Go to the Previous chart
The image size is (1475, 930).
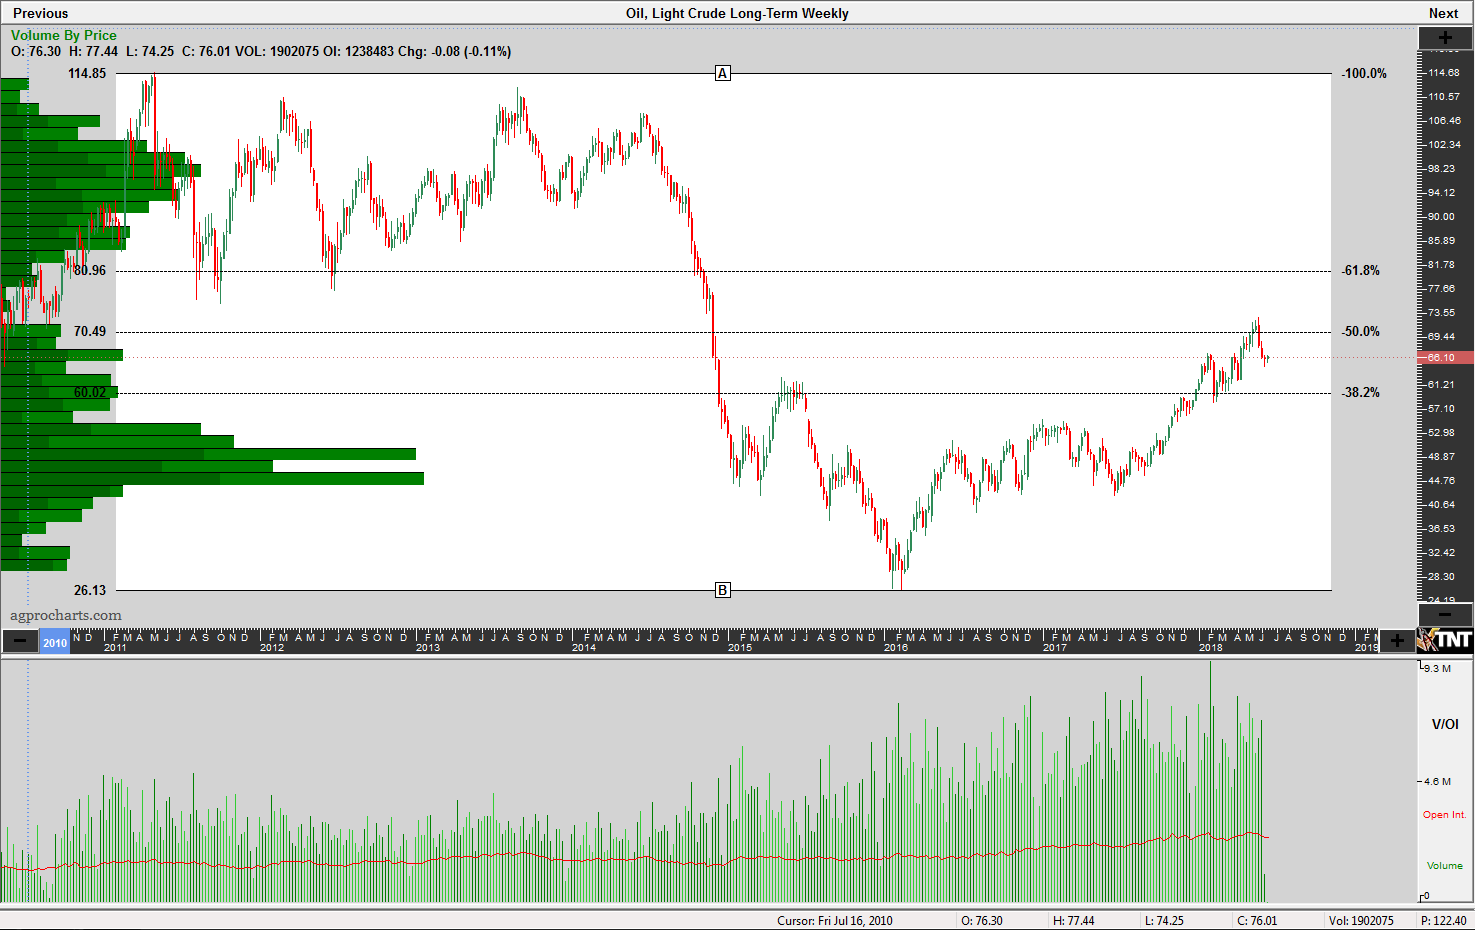tap(40, 13)
